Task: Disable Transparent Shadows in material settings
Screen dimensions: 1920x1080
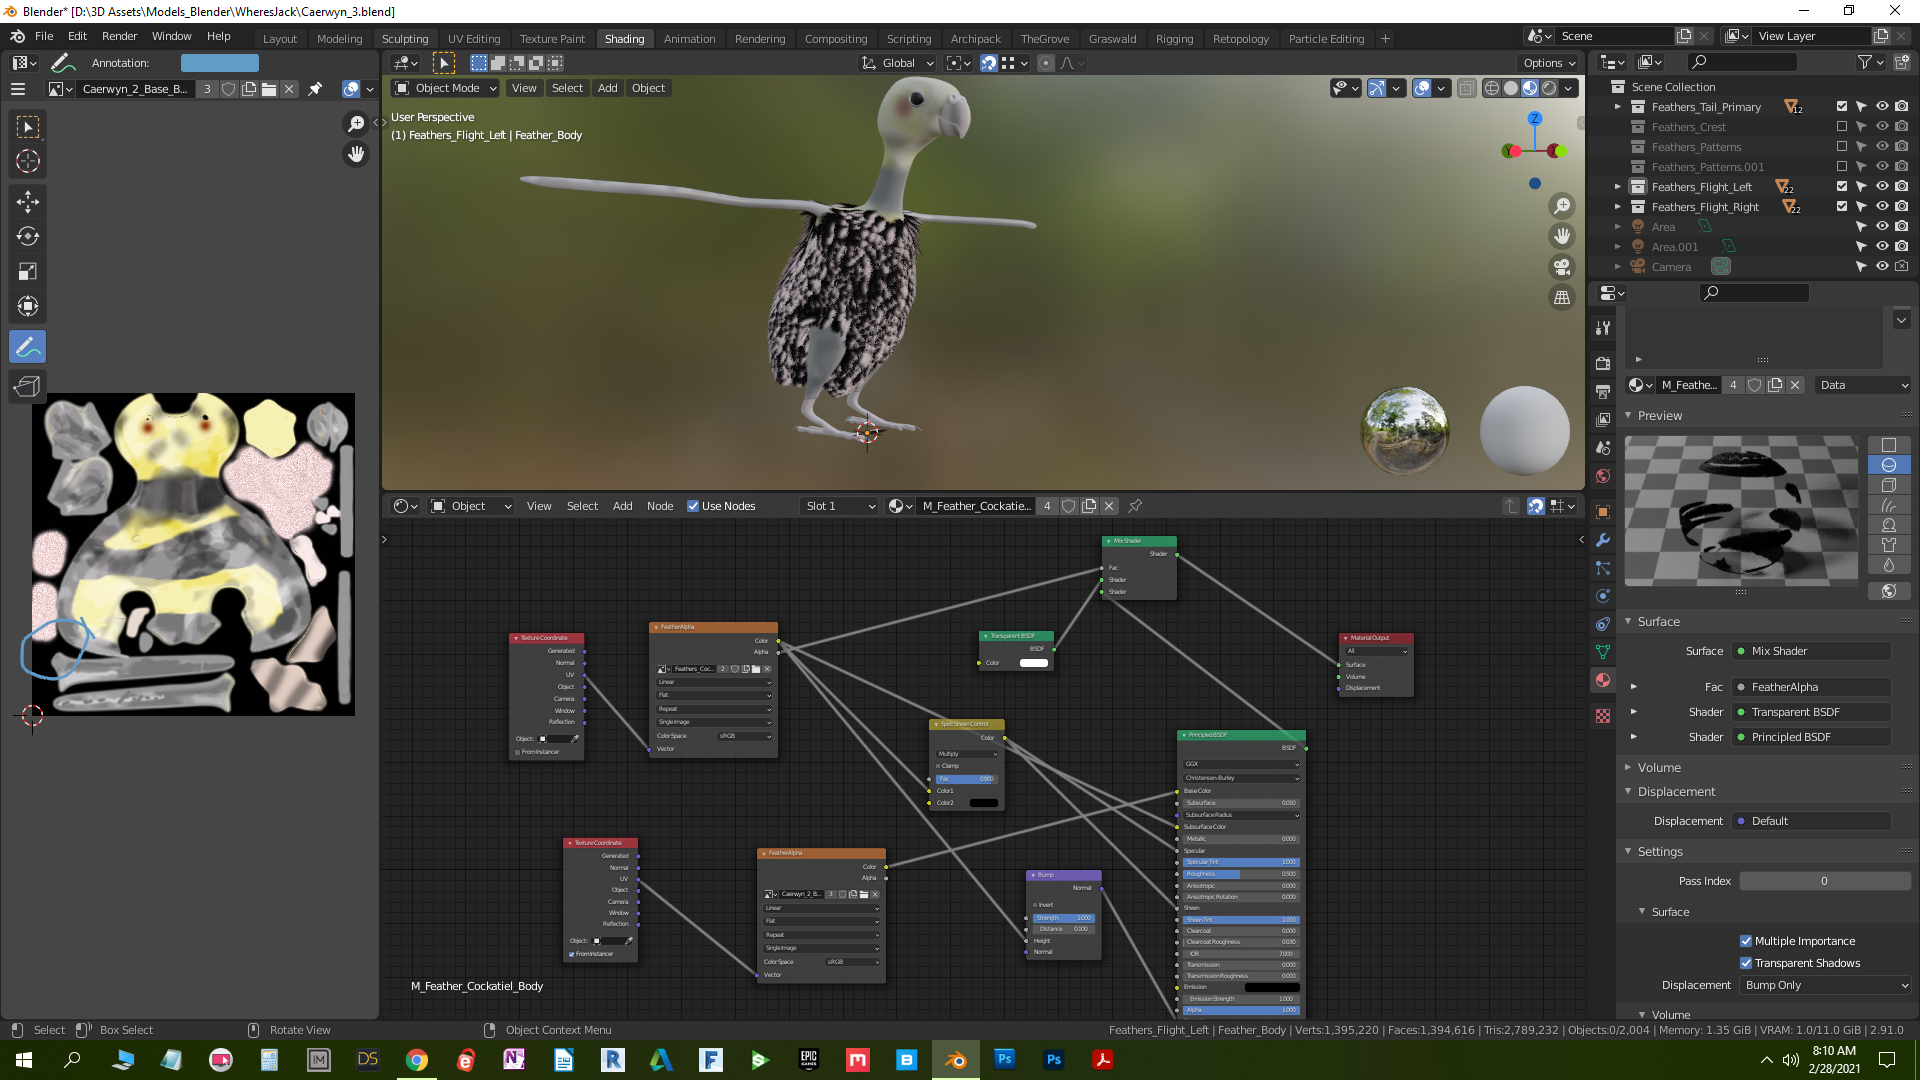Action: 1746,963
